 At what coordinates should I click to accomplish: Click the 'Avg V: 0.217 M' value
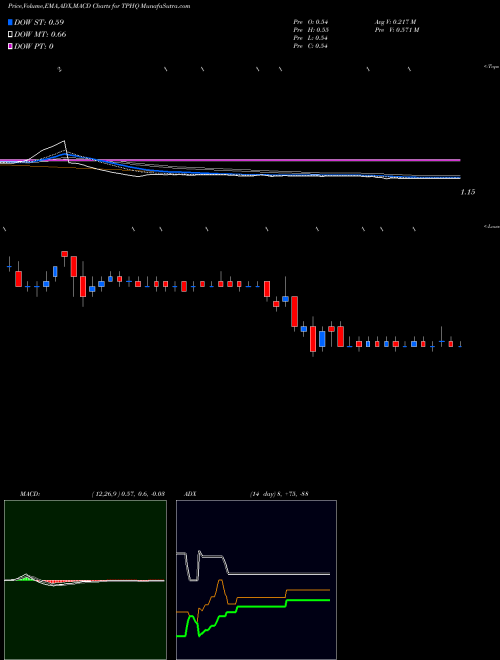[x=394, y=22]
